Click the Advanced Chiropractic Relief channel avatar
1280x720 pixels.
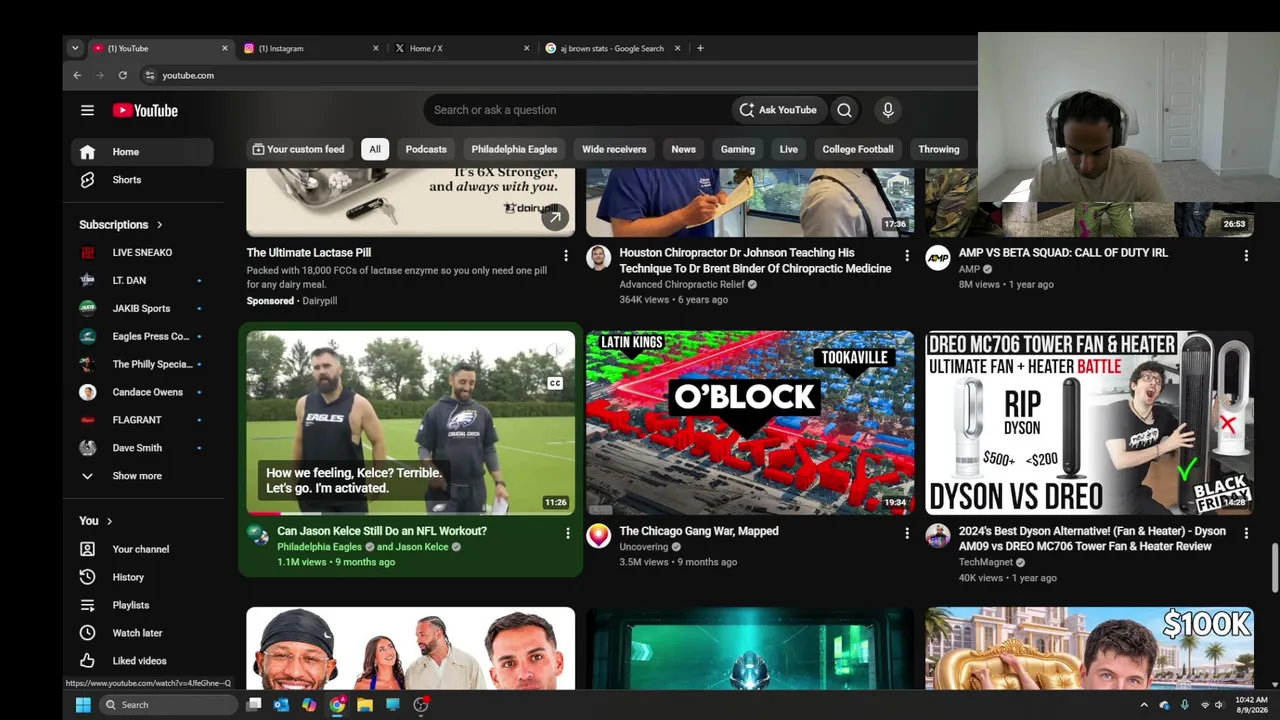[598, 258]
